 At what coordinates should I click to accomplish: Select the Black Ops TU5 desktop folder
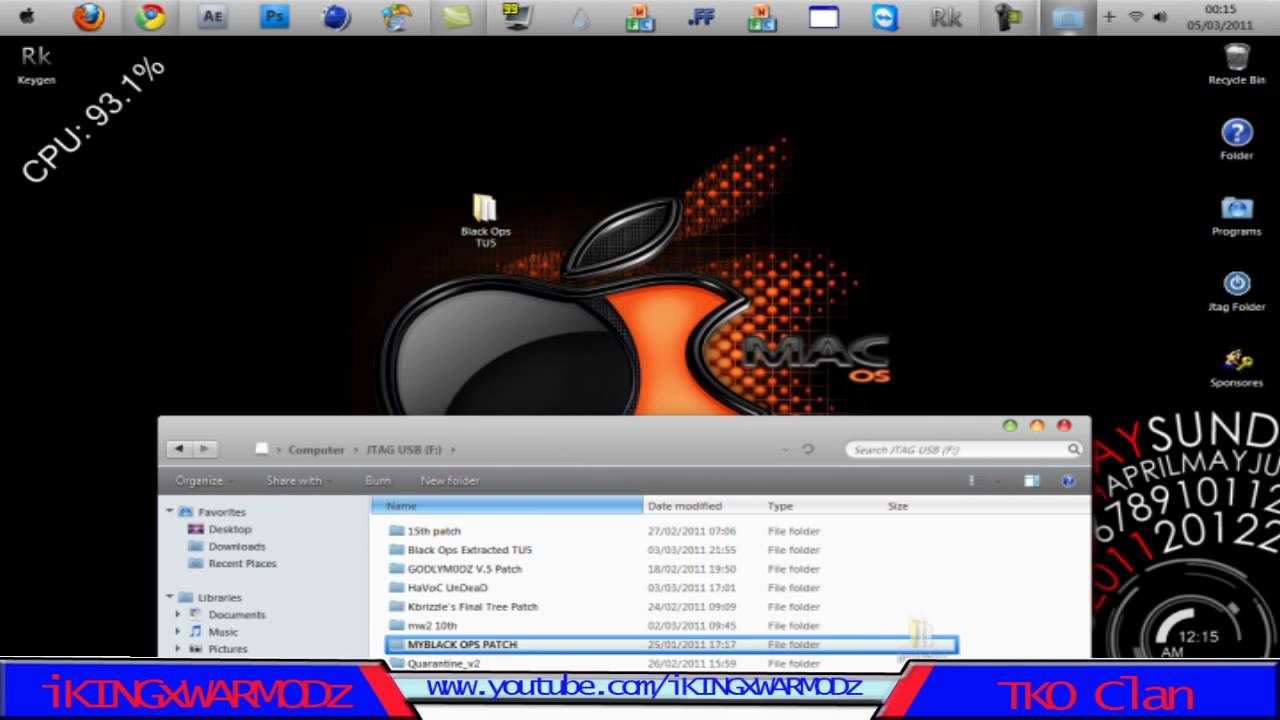[485, 220]
